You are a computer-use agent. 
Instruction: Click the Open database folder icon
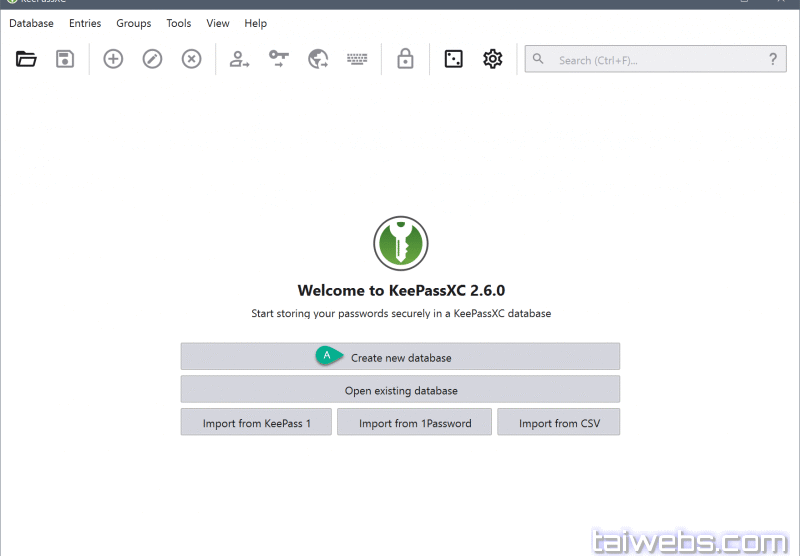pos(26,59)
